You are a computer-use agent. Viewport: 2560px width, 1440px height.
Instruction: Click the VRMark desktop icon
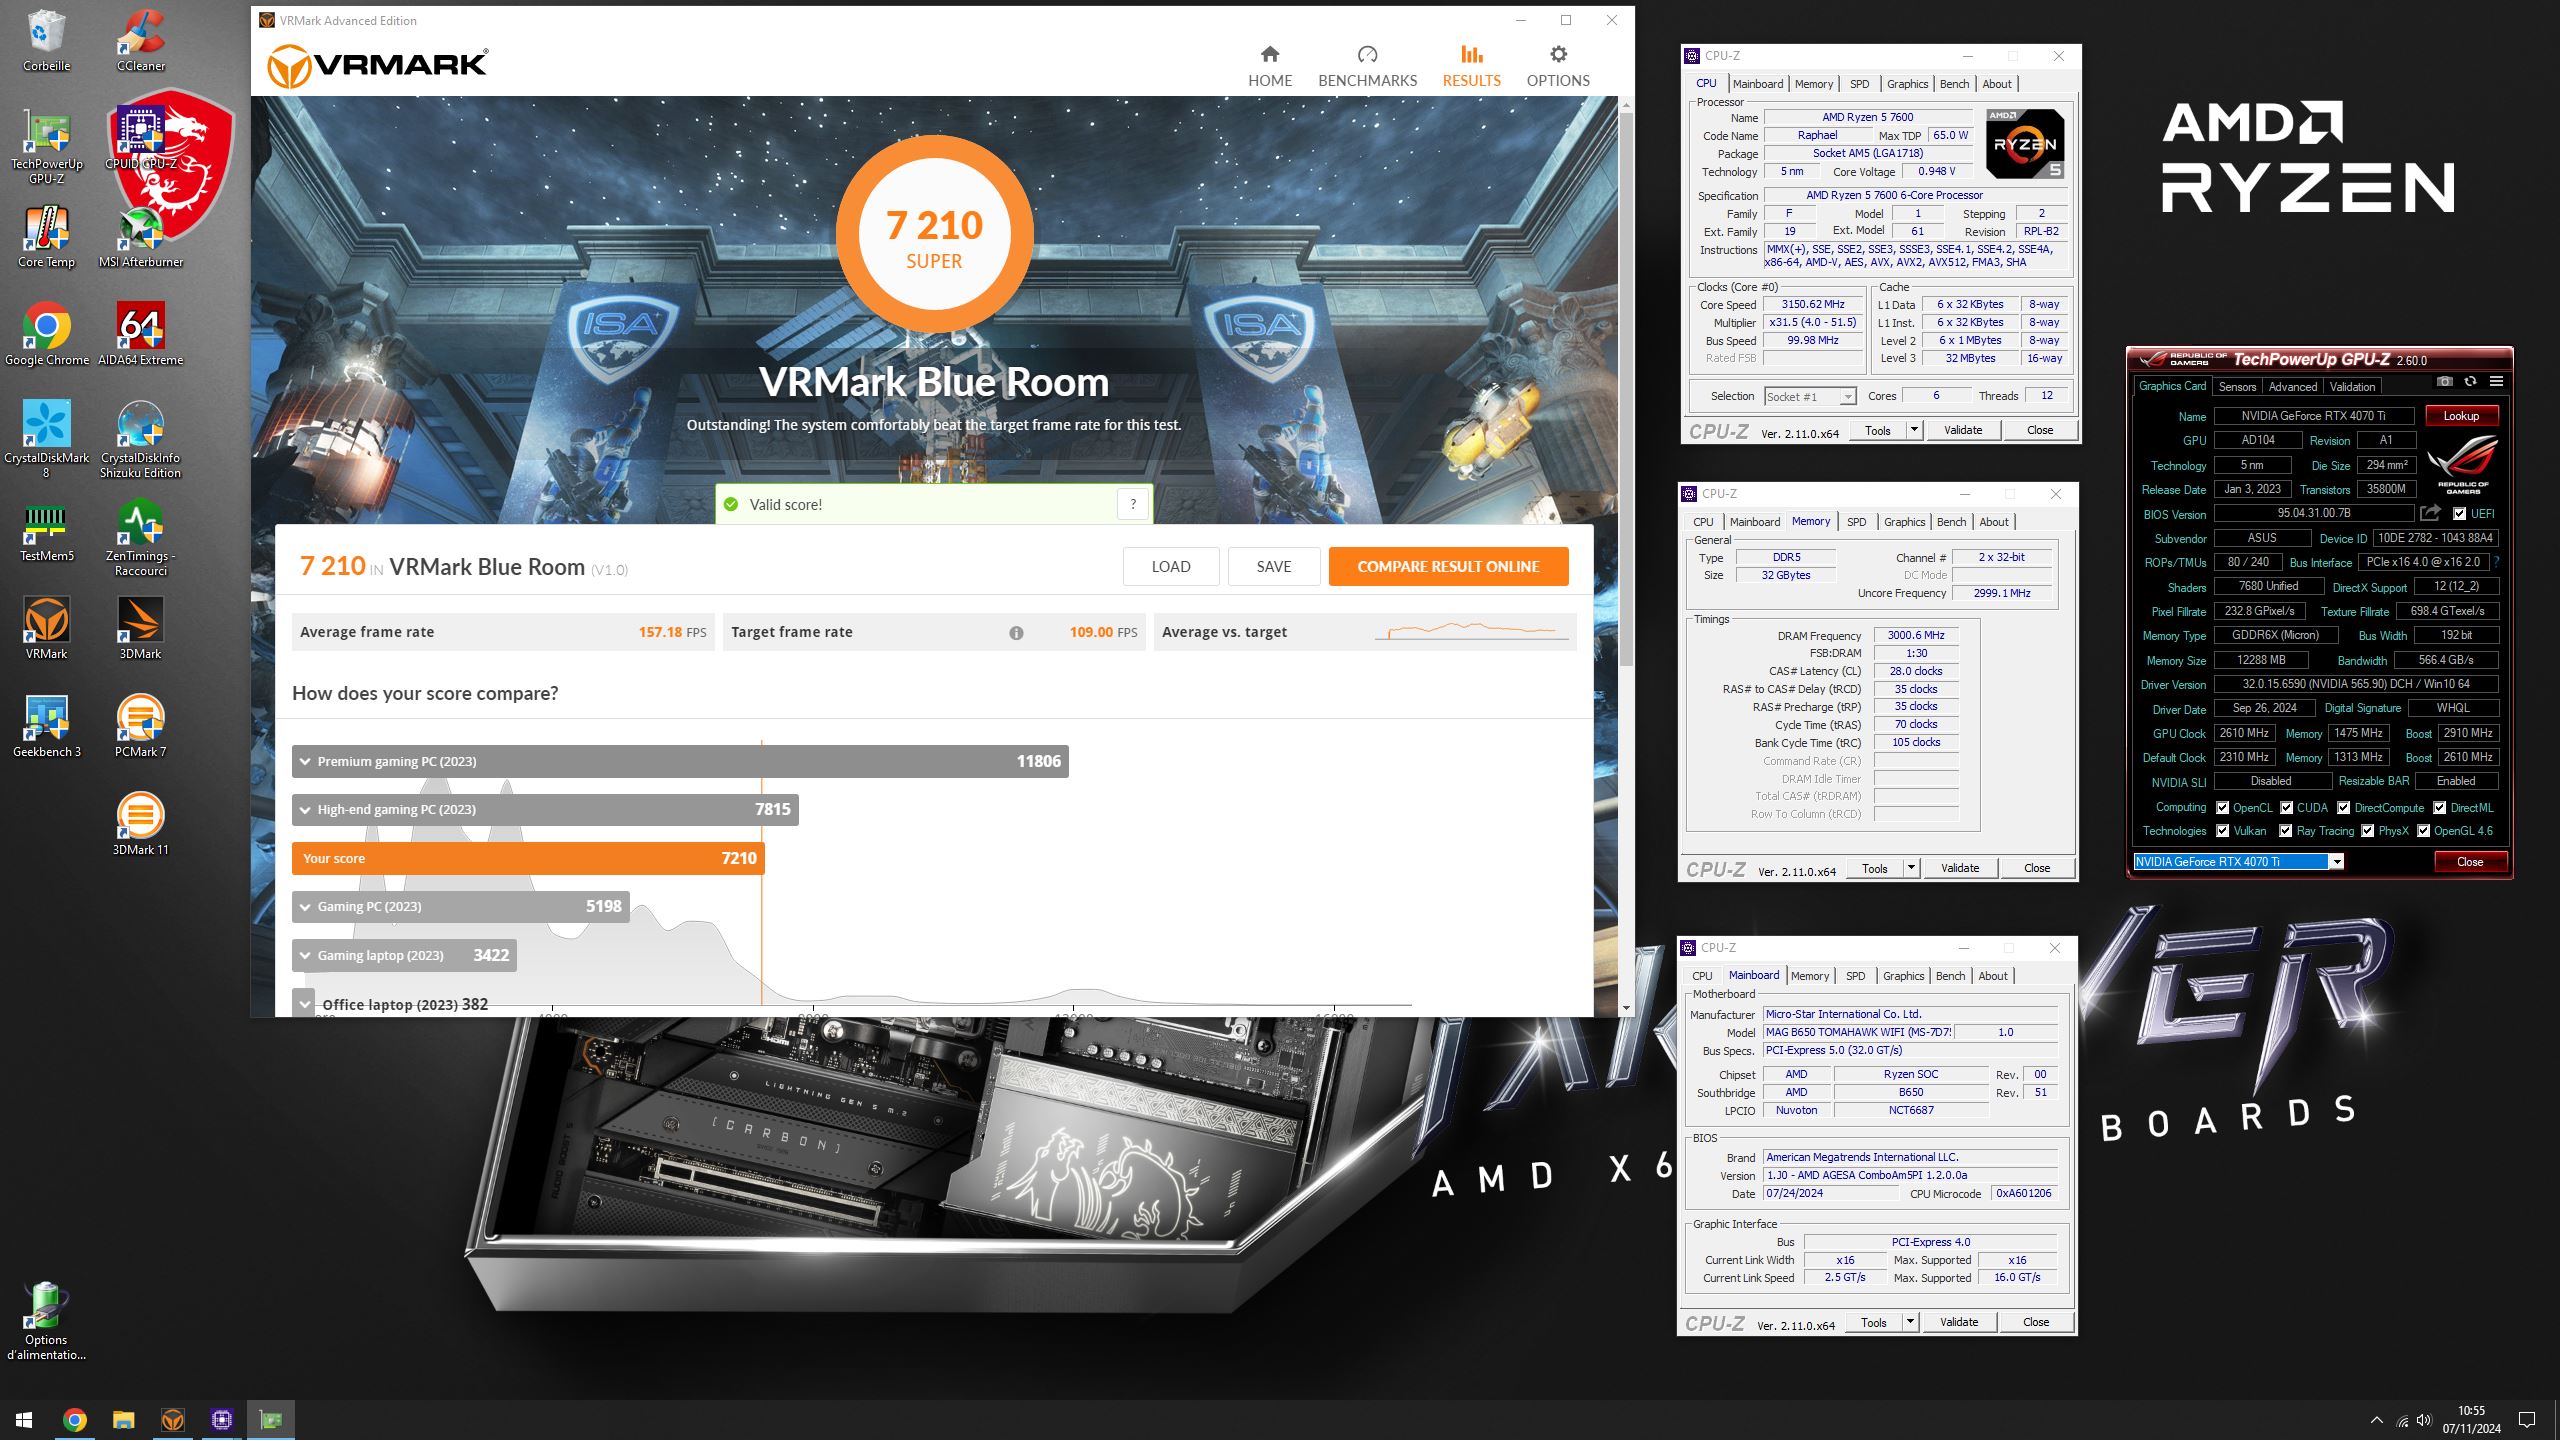46,628
